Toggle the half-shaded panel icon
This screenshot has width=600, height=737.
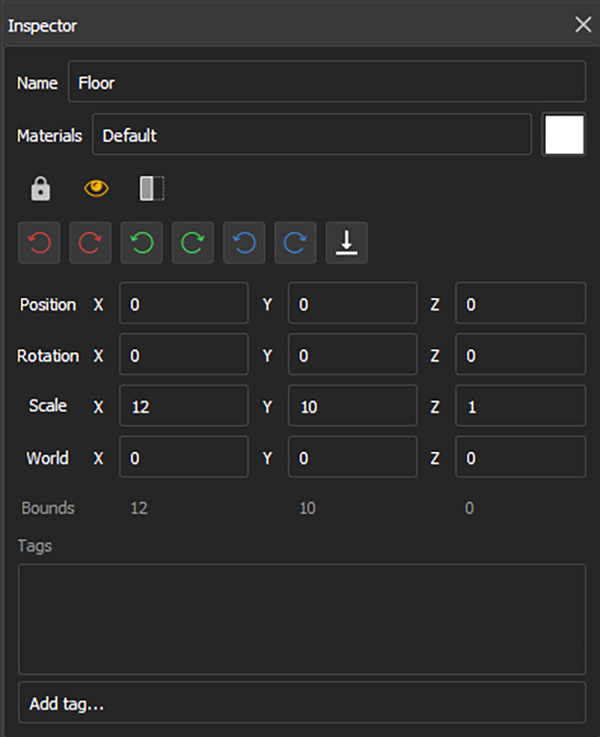[152, 188]
